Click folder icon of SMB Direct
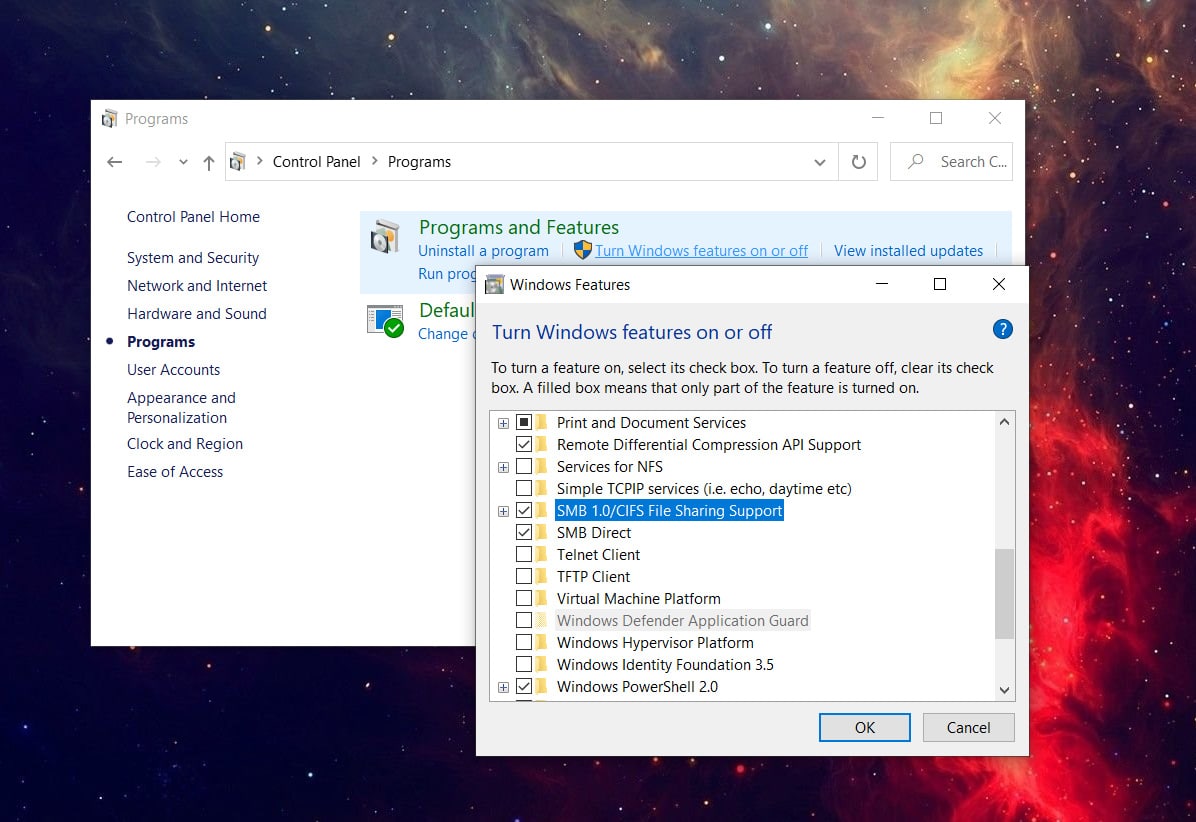Viewport: 1196px width, 822px height. coord(542,532)
